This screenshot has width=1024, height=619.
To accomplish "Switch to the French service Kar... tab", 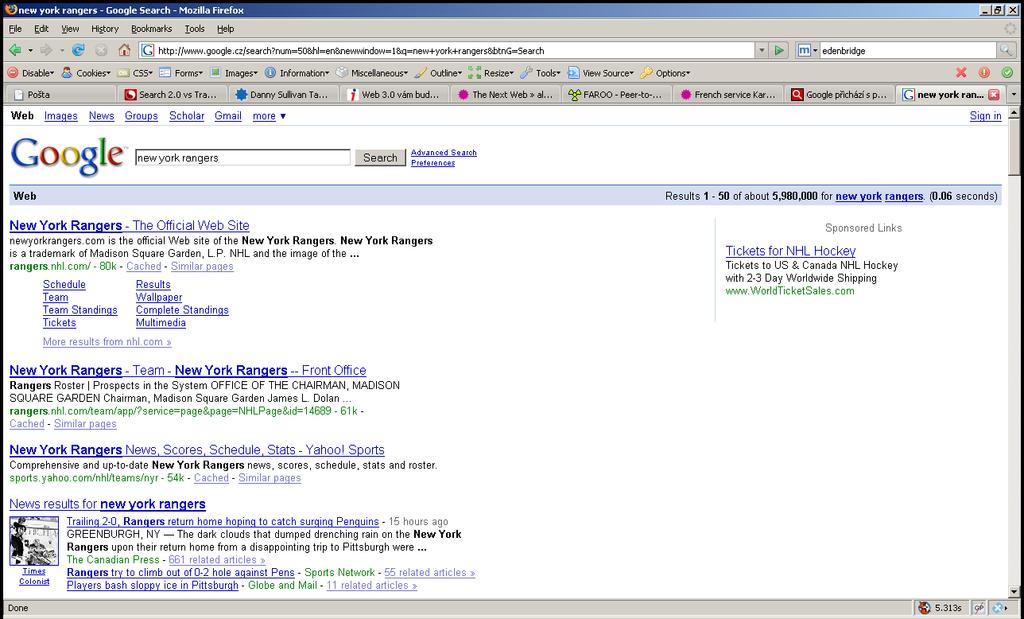I will 728,95.
